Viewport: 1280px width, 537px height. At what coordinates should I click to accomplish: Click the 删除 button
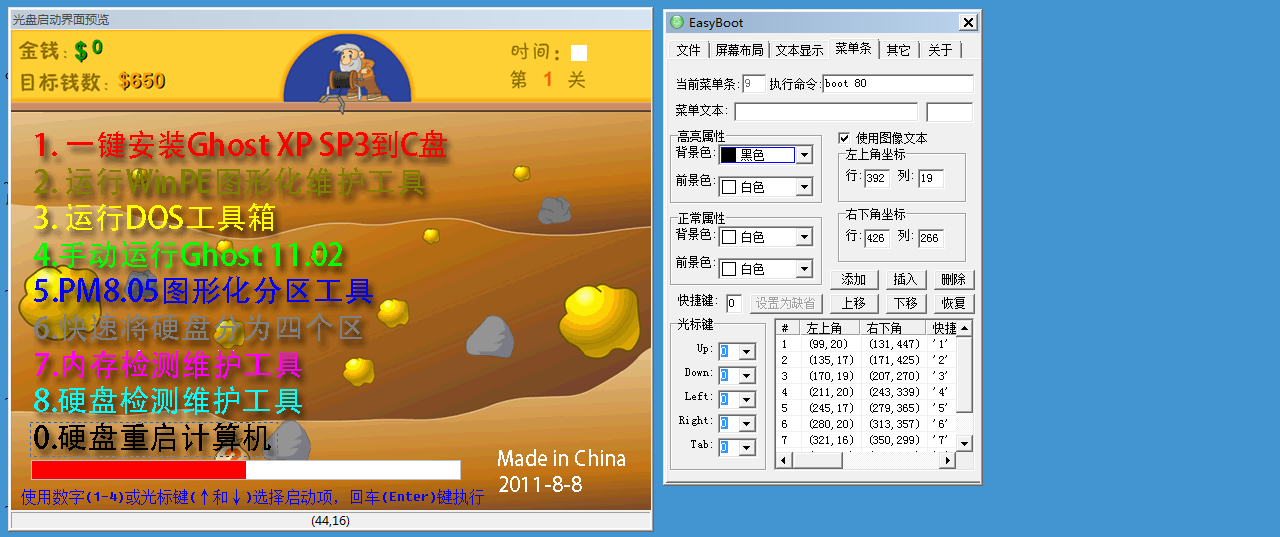tap(954, 280)
